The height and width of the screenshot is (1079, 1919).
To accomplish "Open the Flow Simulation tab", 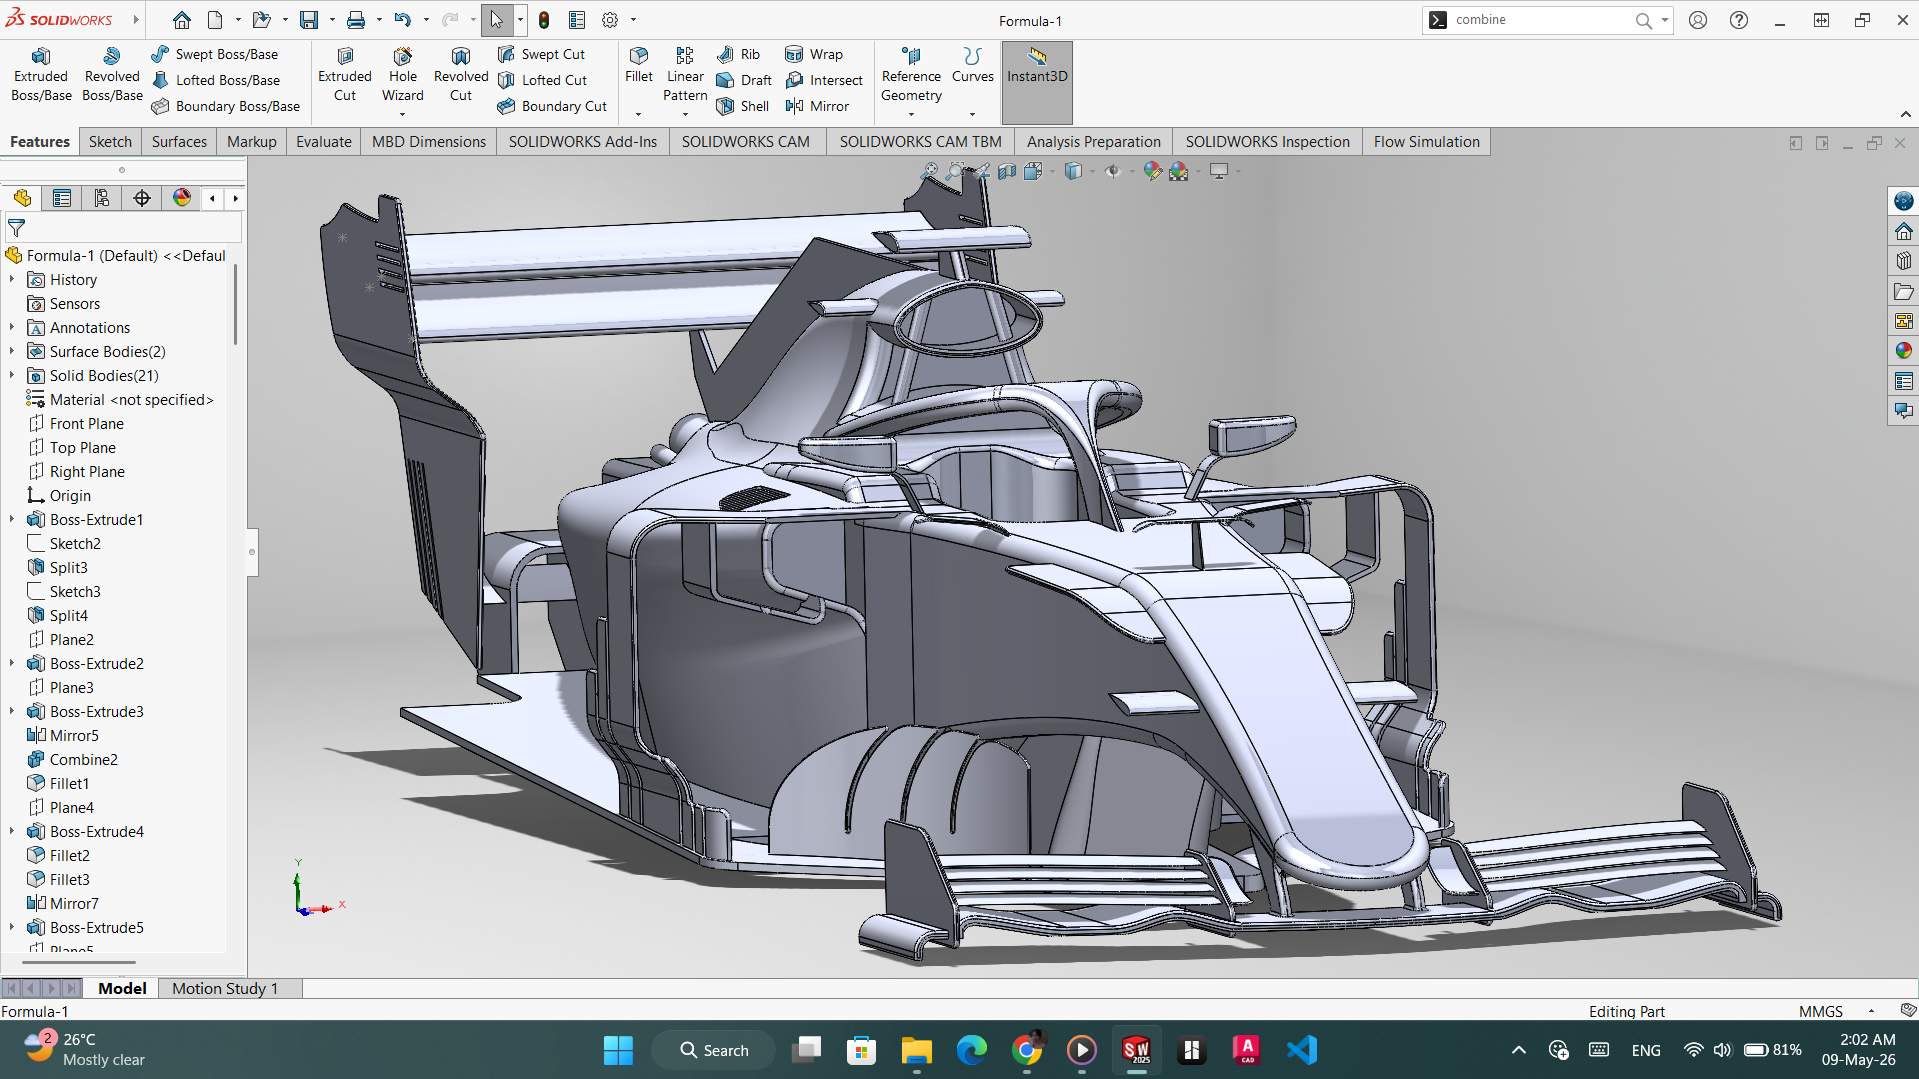I will click(1426, 142).
